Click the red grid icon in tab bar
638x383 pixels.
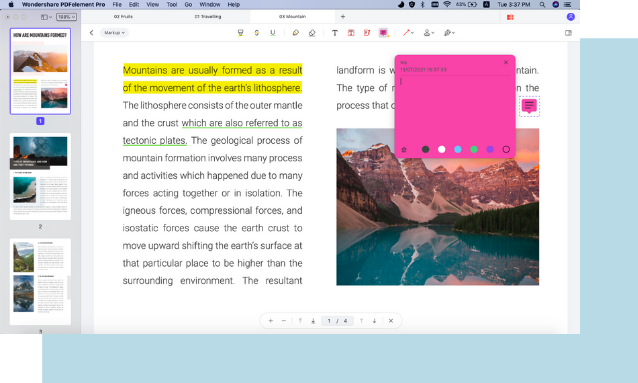pyautogui.click(x=510, y=17)
